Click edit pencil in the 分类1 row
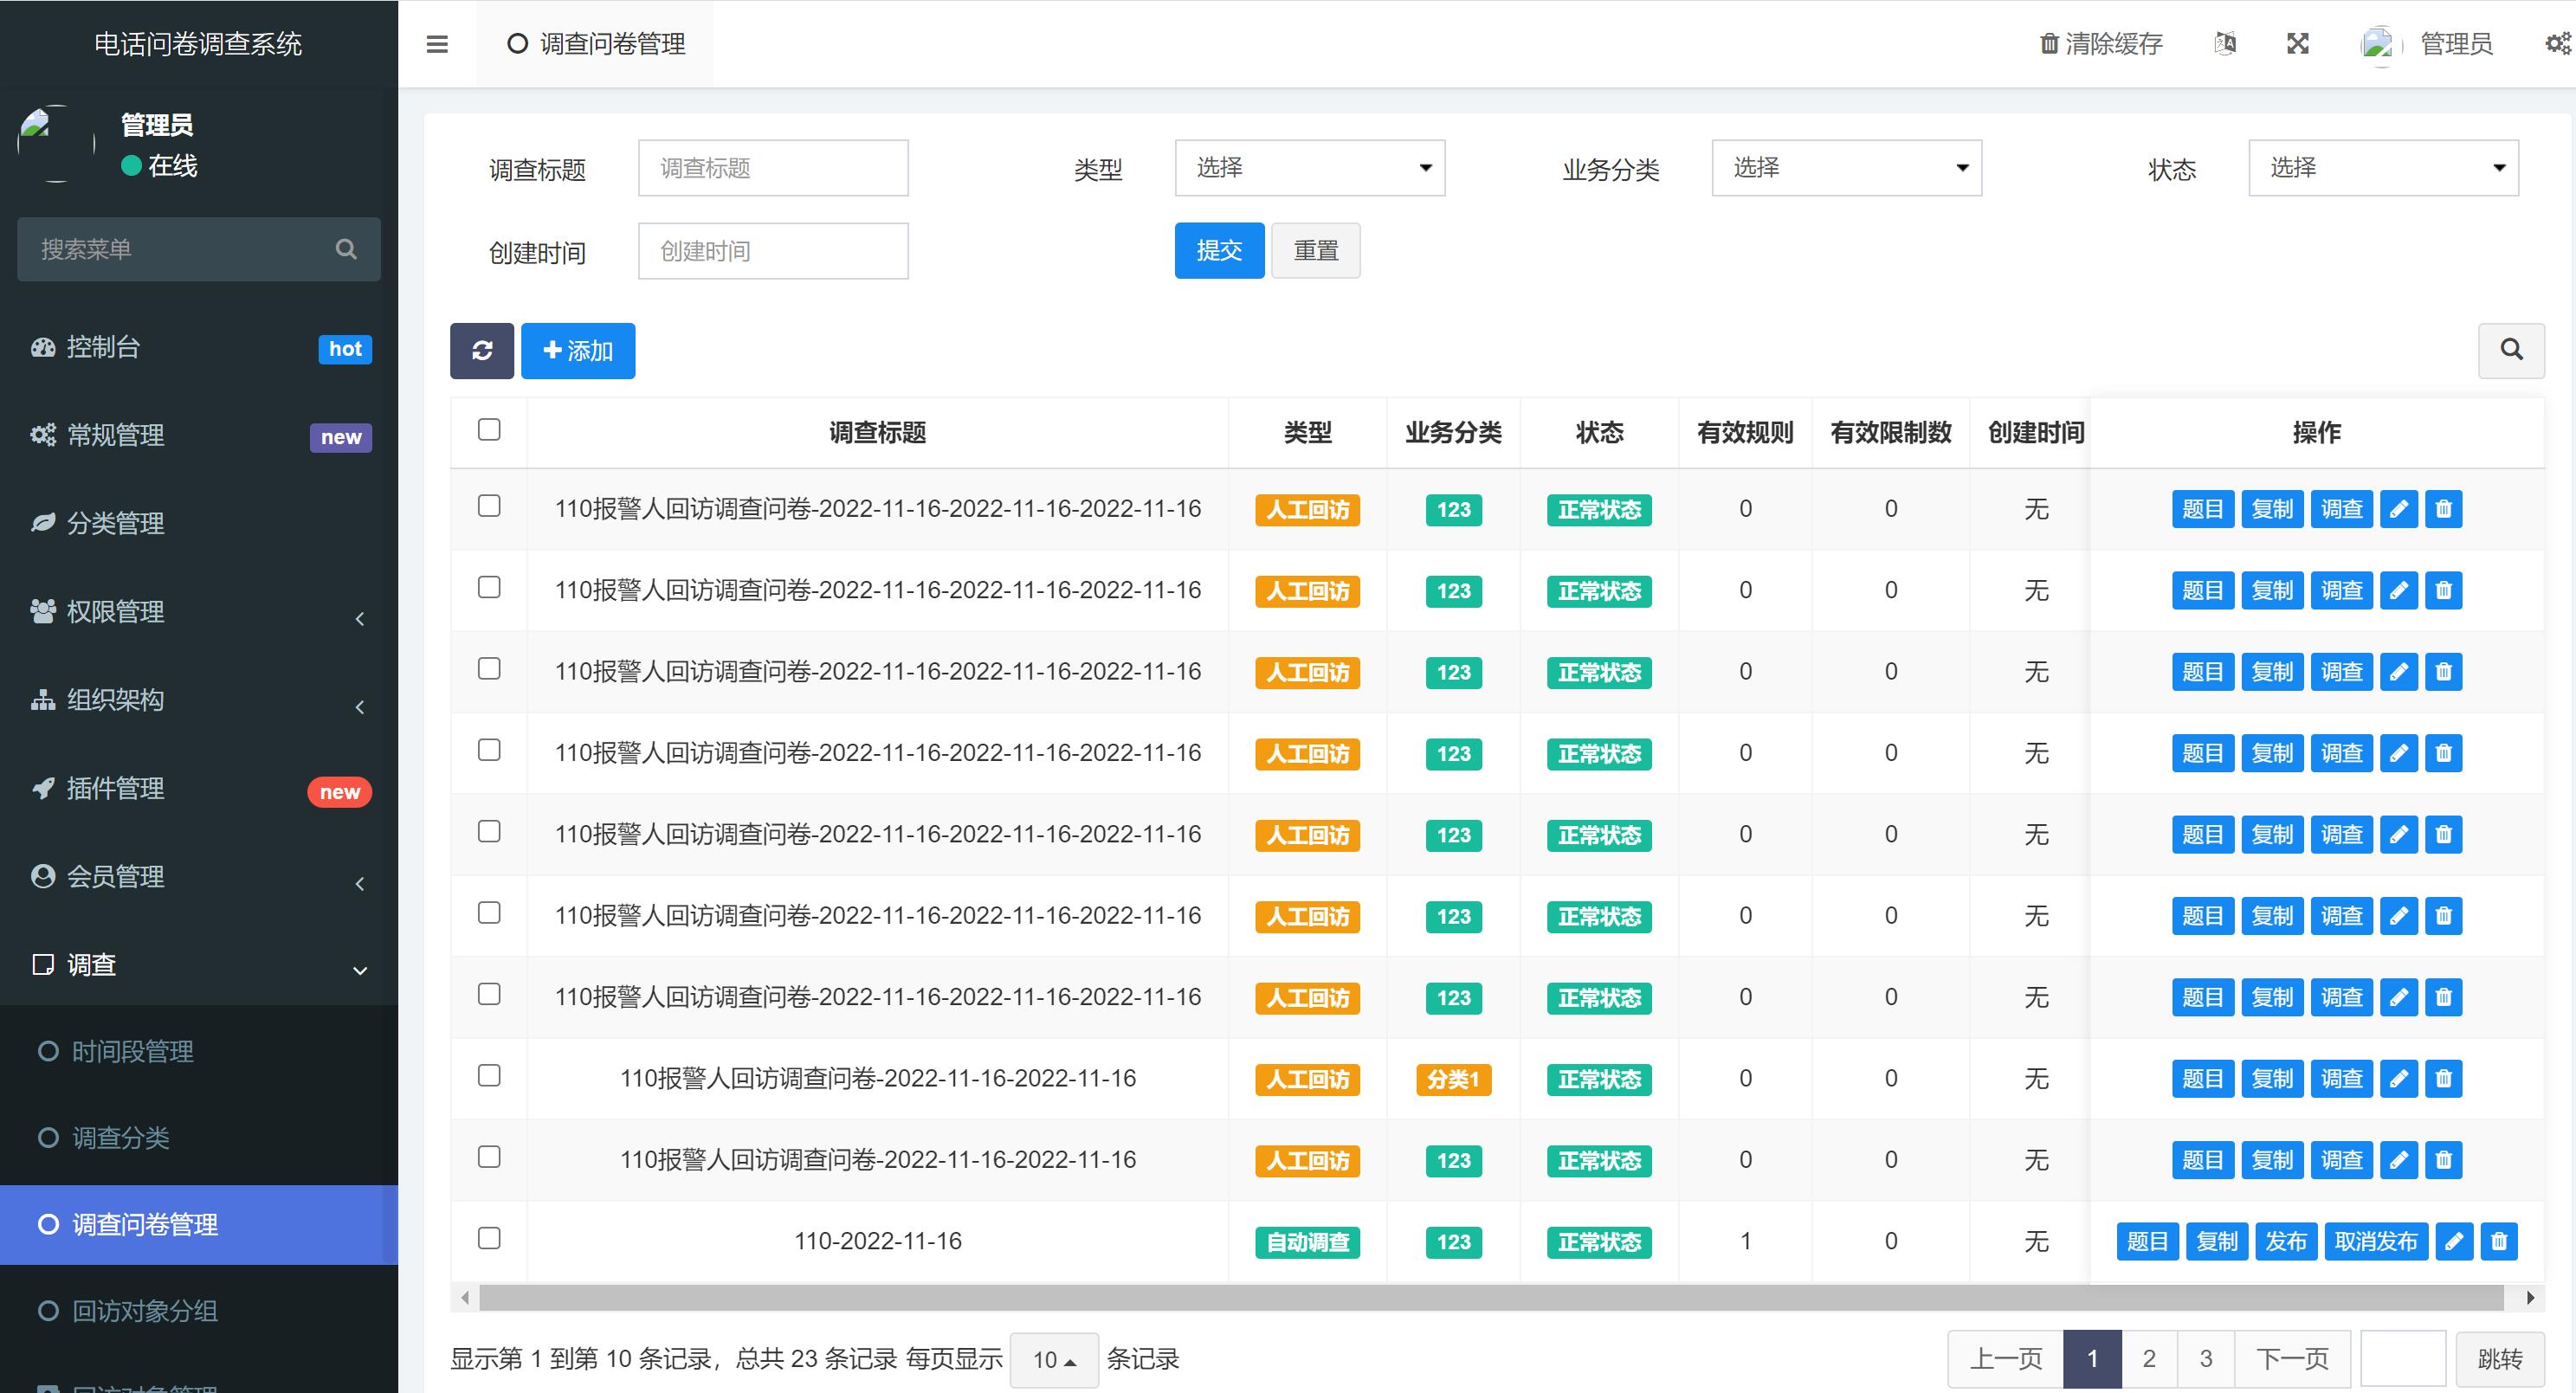Viewport: 2576px width, 1393px height. (x=2398, y=1079)
